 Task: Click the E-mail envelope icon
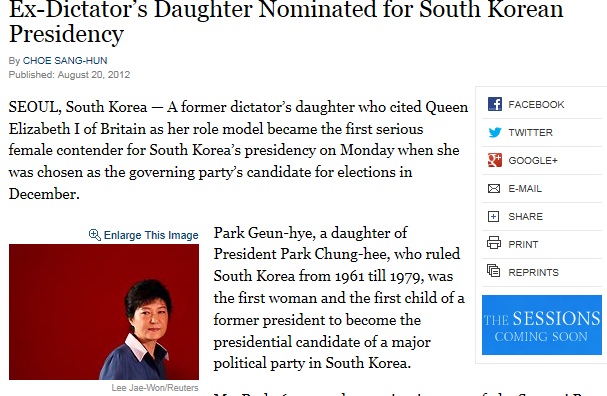coord(494,189)
